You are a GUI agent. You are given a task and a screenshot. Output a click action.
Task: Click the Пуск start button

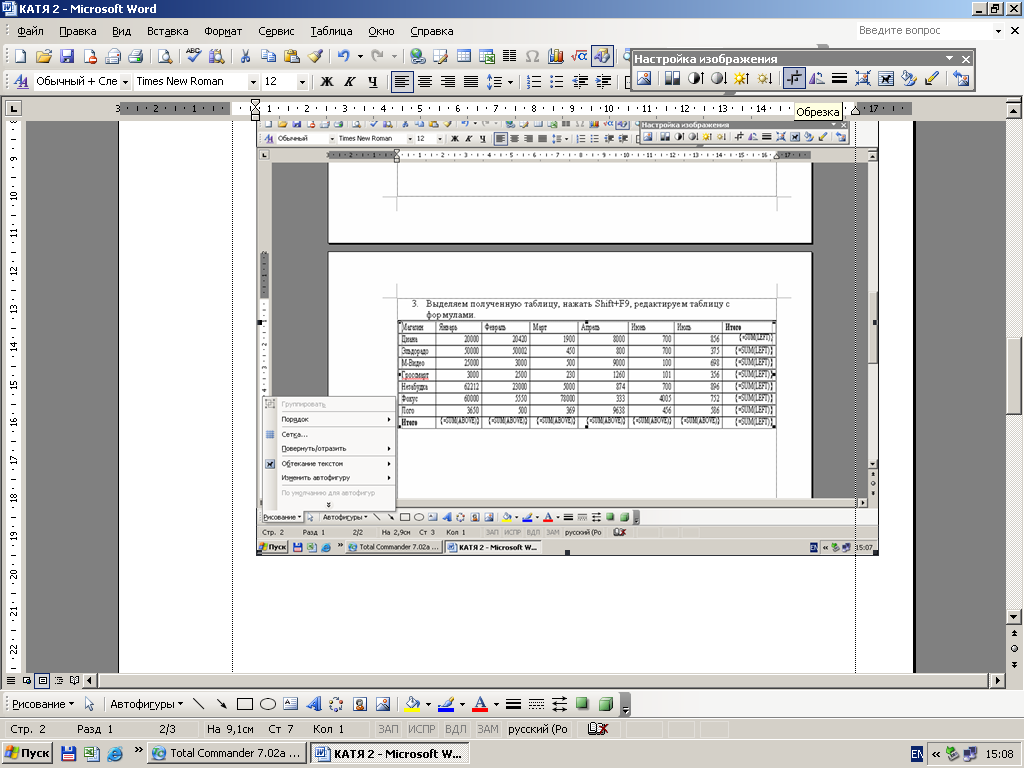point(27,753)
